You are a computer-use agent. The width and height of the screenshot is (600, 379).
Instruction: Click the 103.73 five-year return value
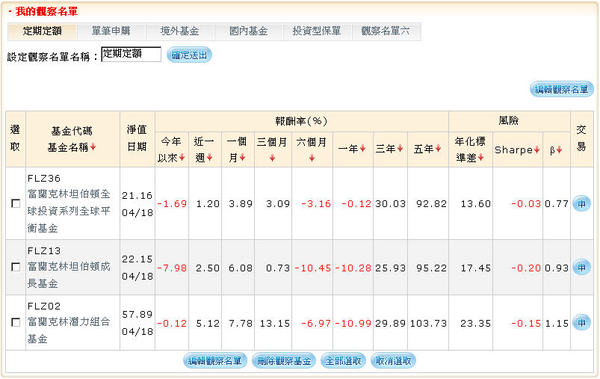pos(428,323)
